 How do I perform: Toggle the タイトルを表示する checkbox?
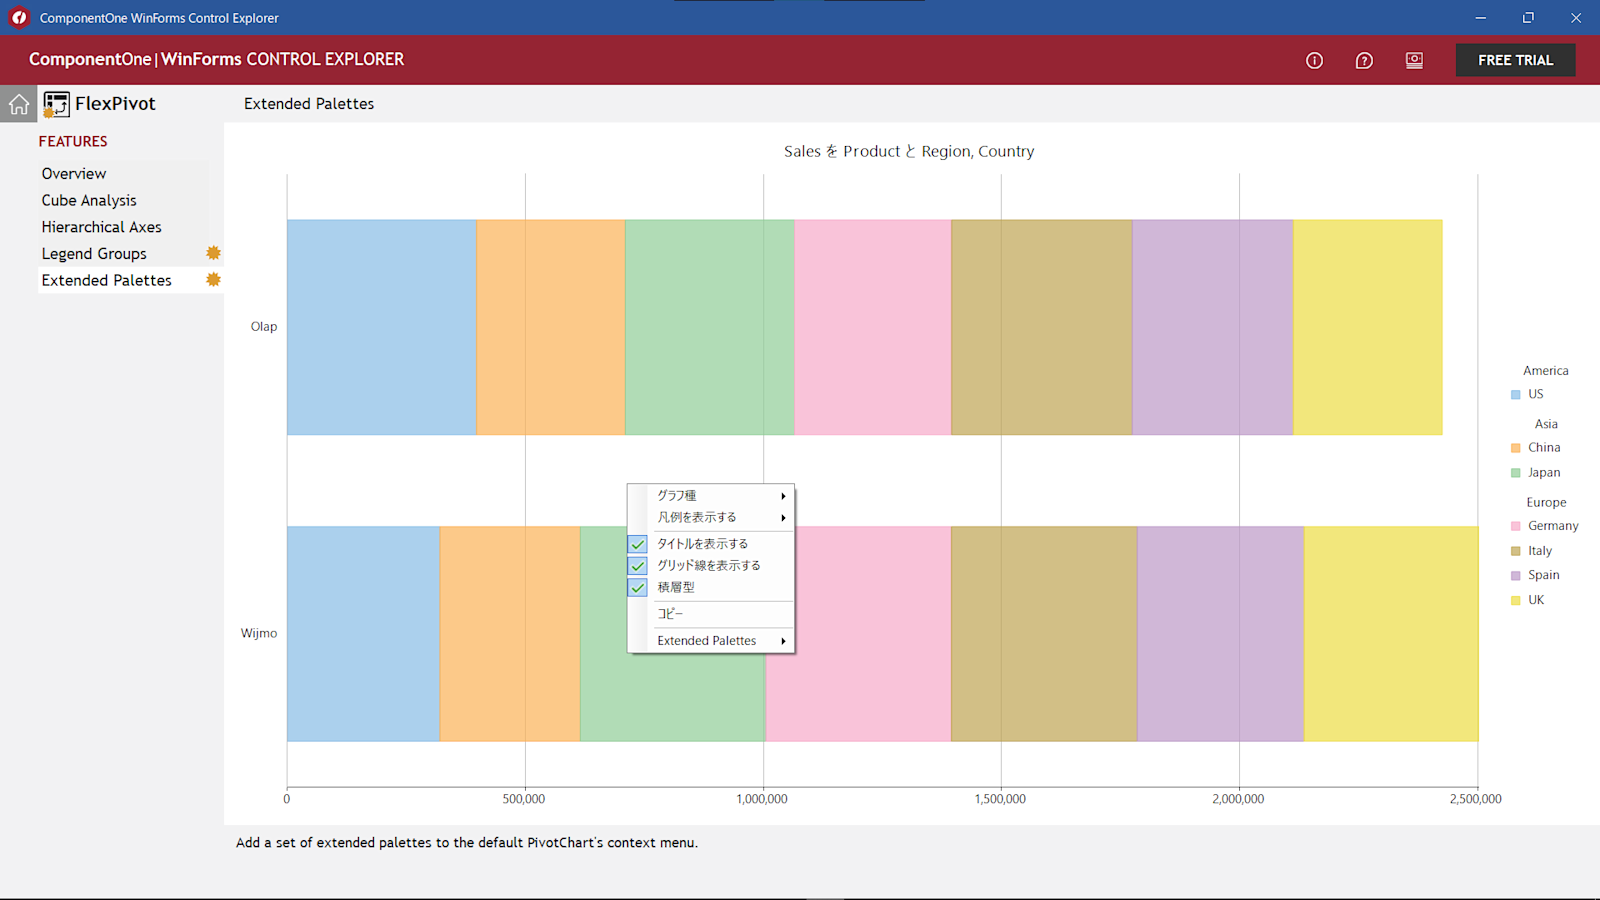711,544
